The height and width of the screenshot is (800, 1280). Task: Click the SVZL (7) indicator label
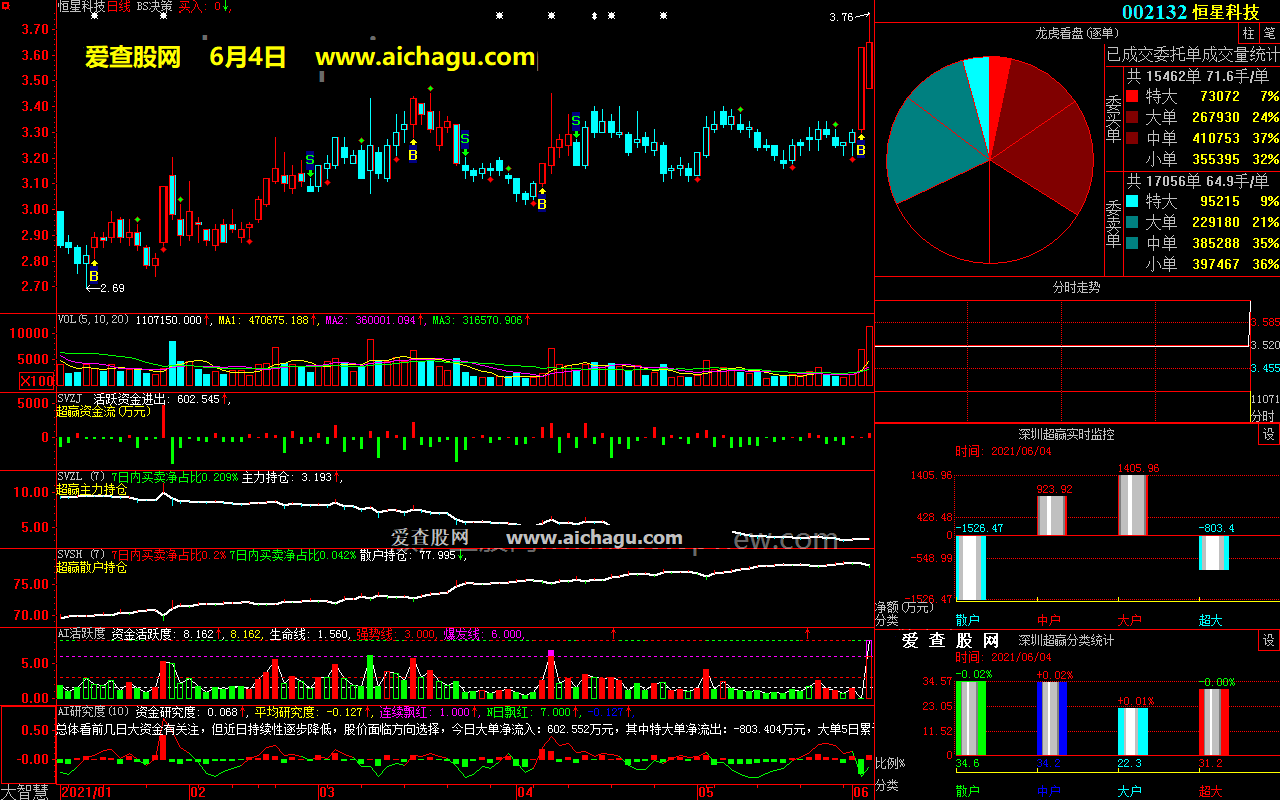[x=81, y=477]
